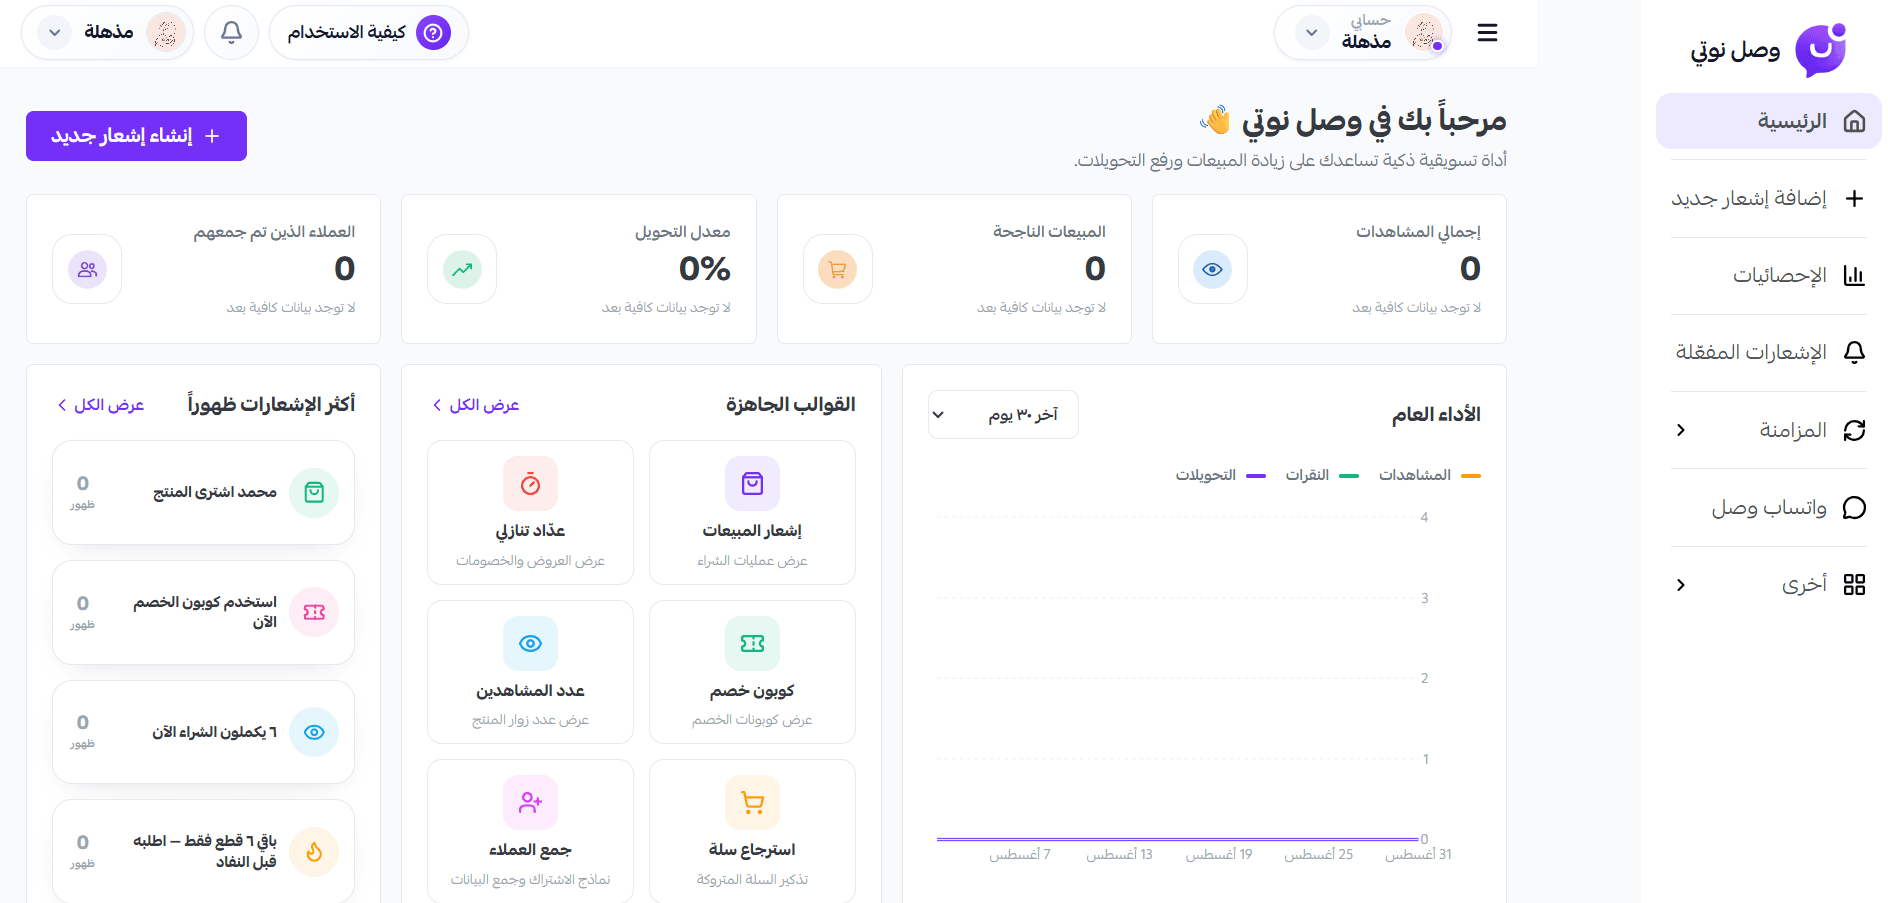
Task: Open the محمد اشترى المنتج notification row
Action: (x=203, y=493)
